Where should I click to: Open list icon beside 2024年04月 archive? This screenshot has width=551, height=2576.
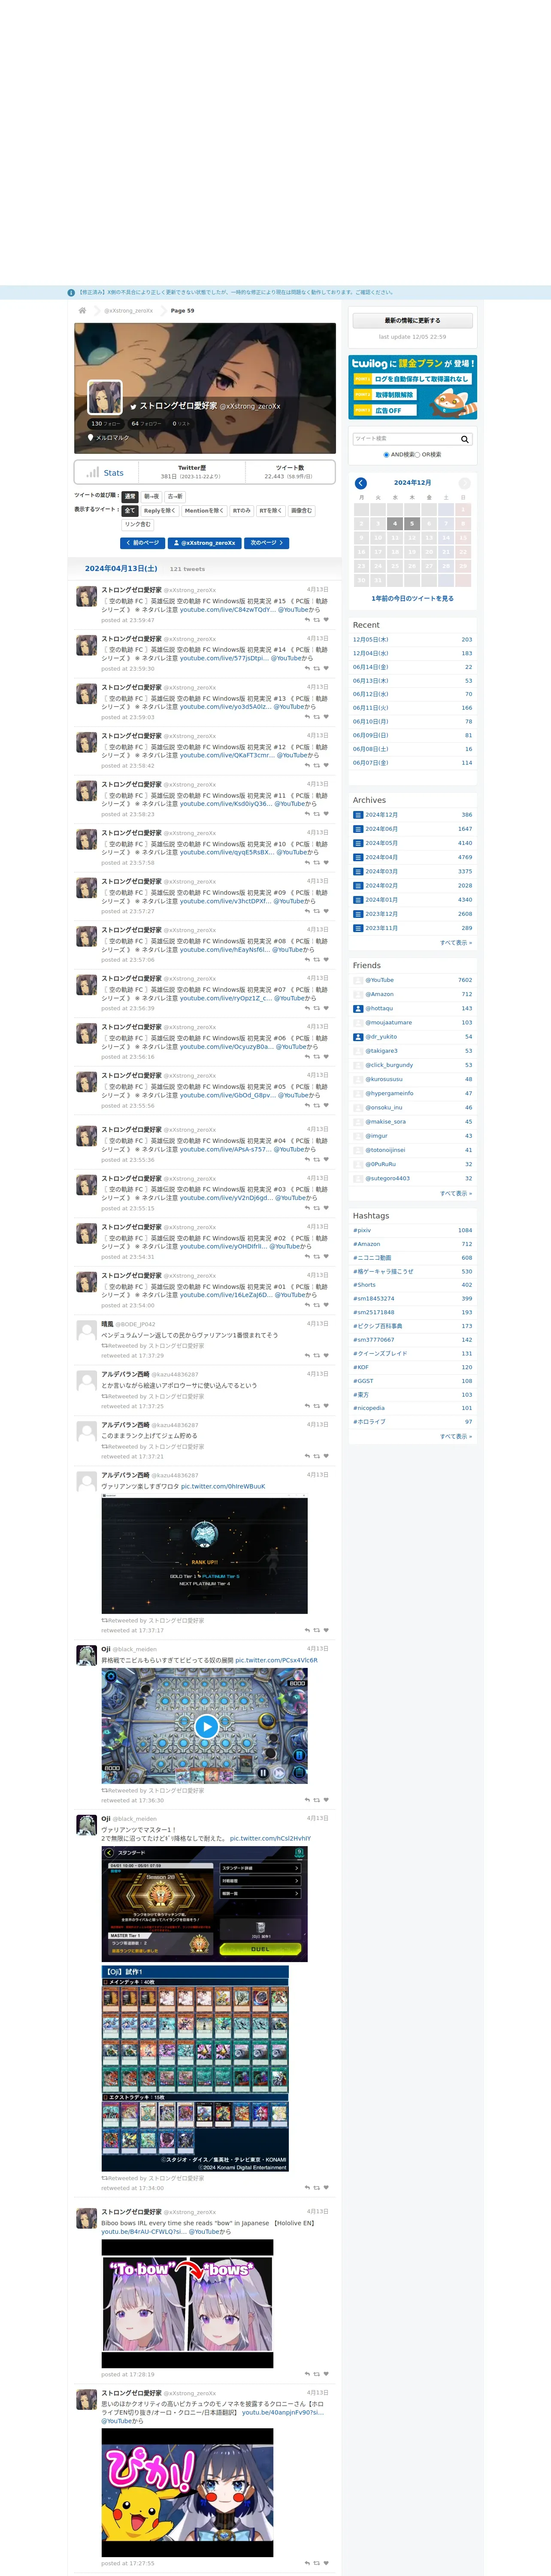coord(358,857)
